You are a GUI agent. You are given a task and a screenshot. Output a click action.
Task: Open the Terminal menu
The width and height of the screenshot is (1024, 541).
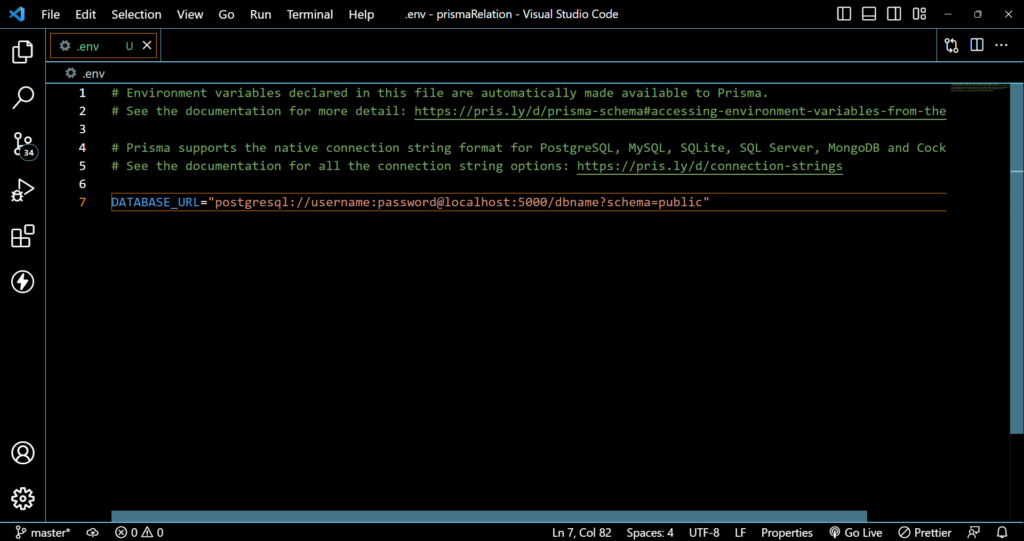pyautogui.click(x=310, y=14)
